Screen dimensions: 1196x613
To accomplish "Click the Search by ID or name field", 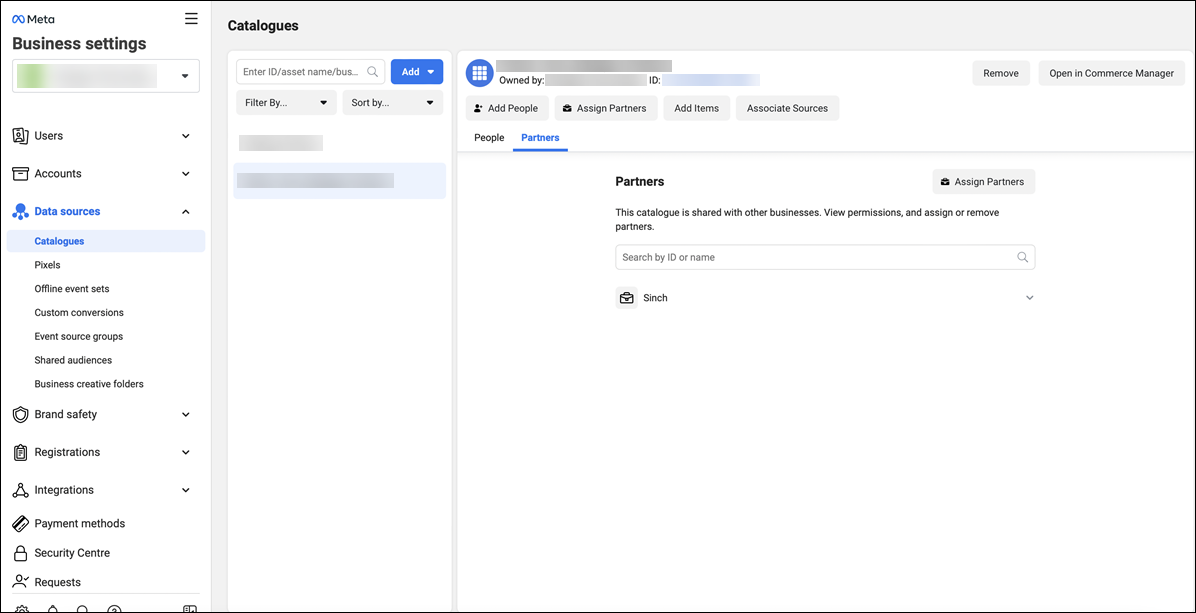I will pos(825,257).
